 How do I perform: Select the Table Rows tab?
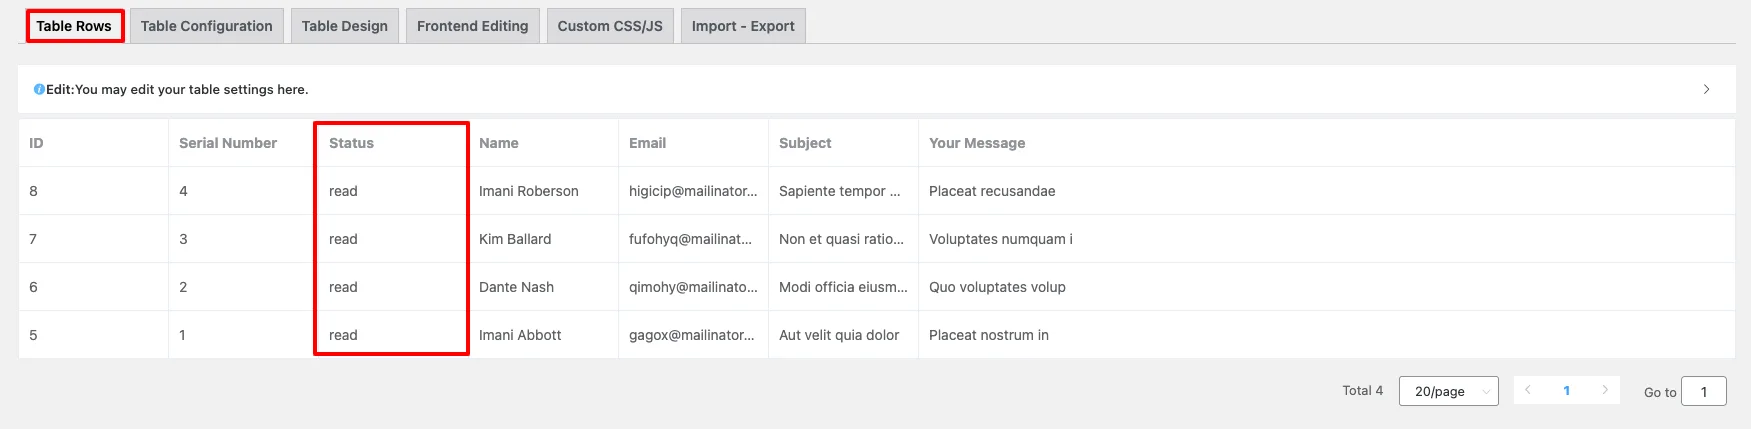click(x=74, y=26)
